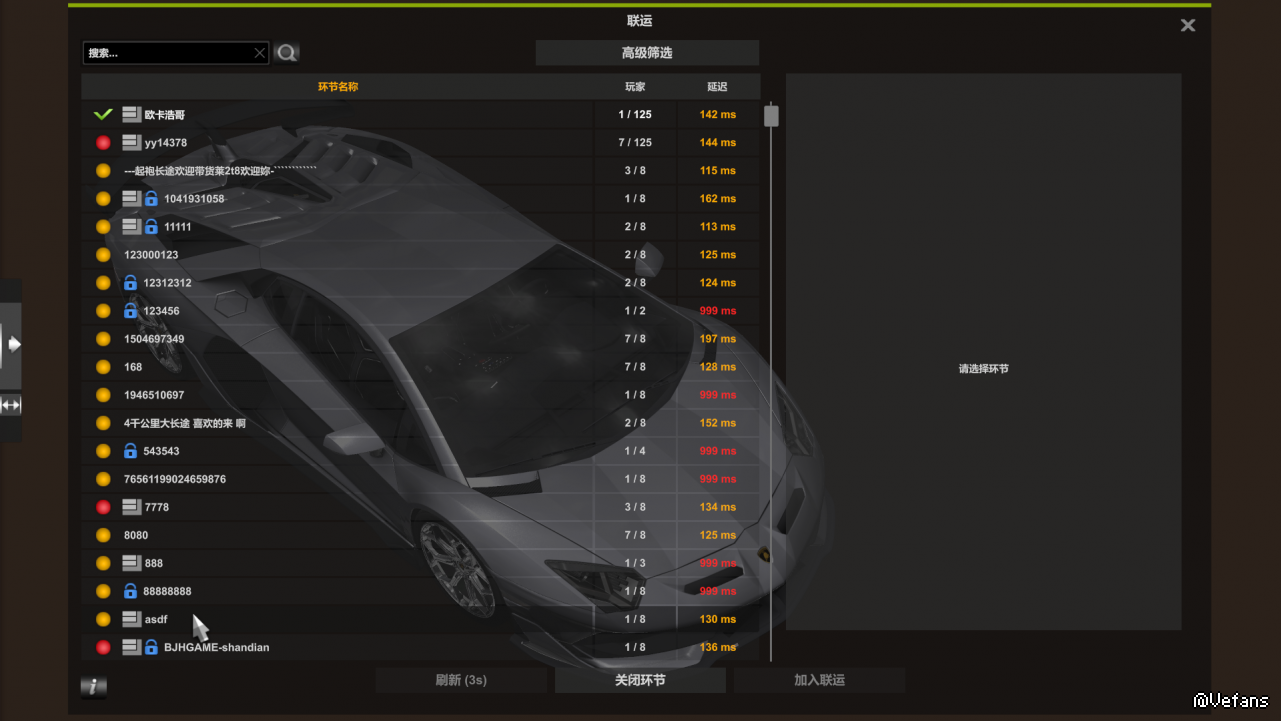Click the lock icon beside 12312312
The image size is (1281, 721).
click(x=130, y=283)
